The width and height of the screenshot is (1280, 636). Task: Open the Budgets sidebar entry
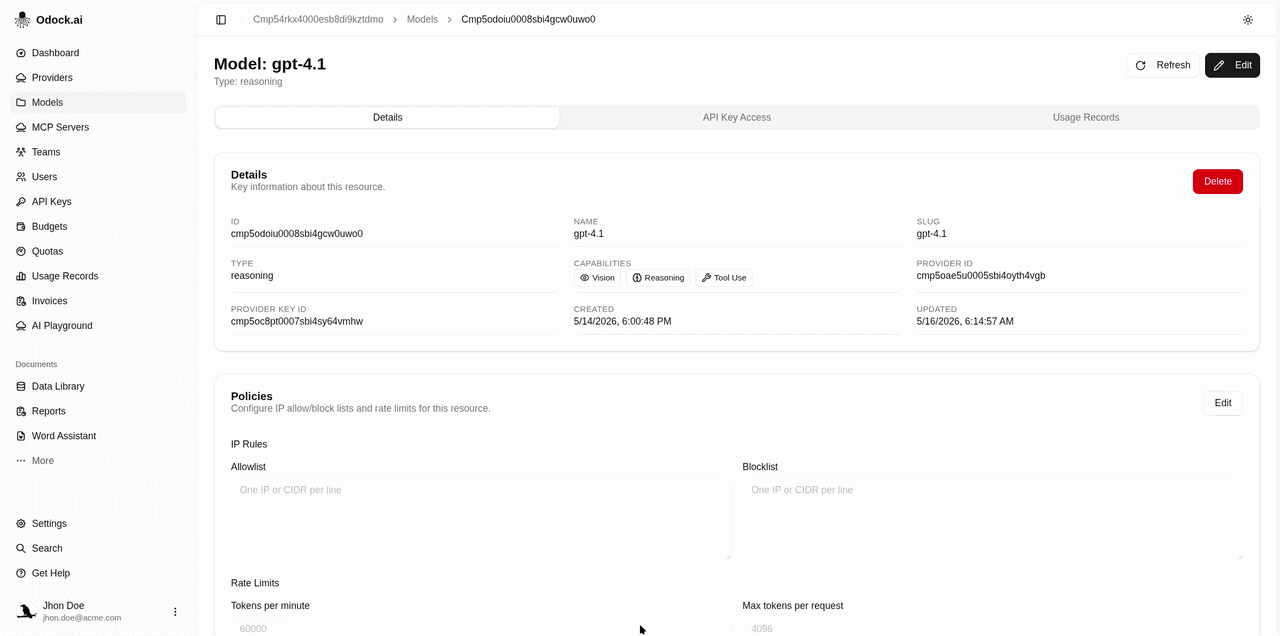point(98,227)
